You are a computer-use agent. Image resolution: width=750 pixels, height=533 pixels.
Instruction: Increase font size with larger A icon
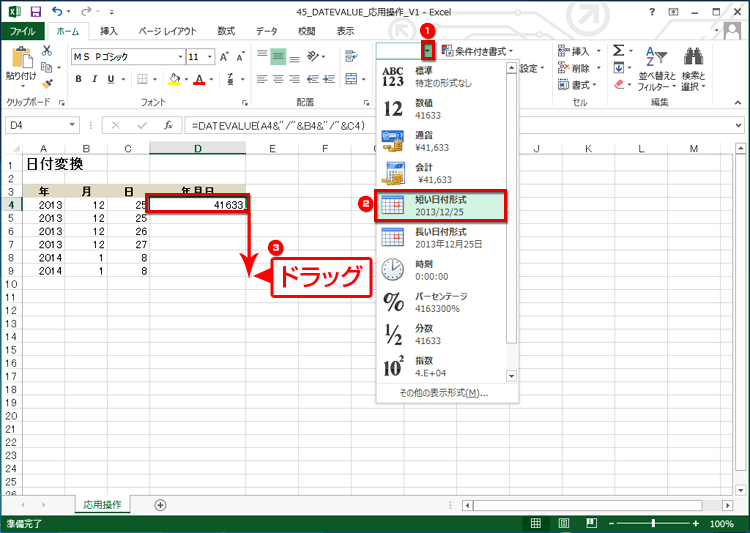pos(224,57)
